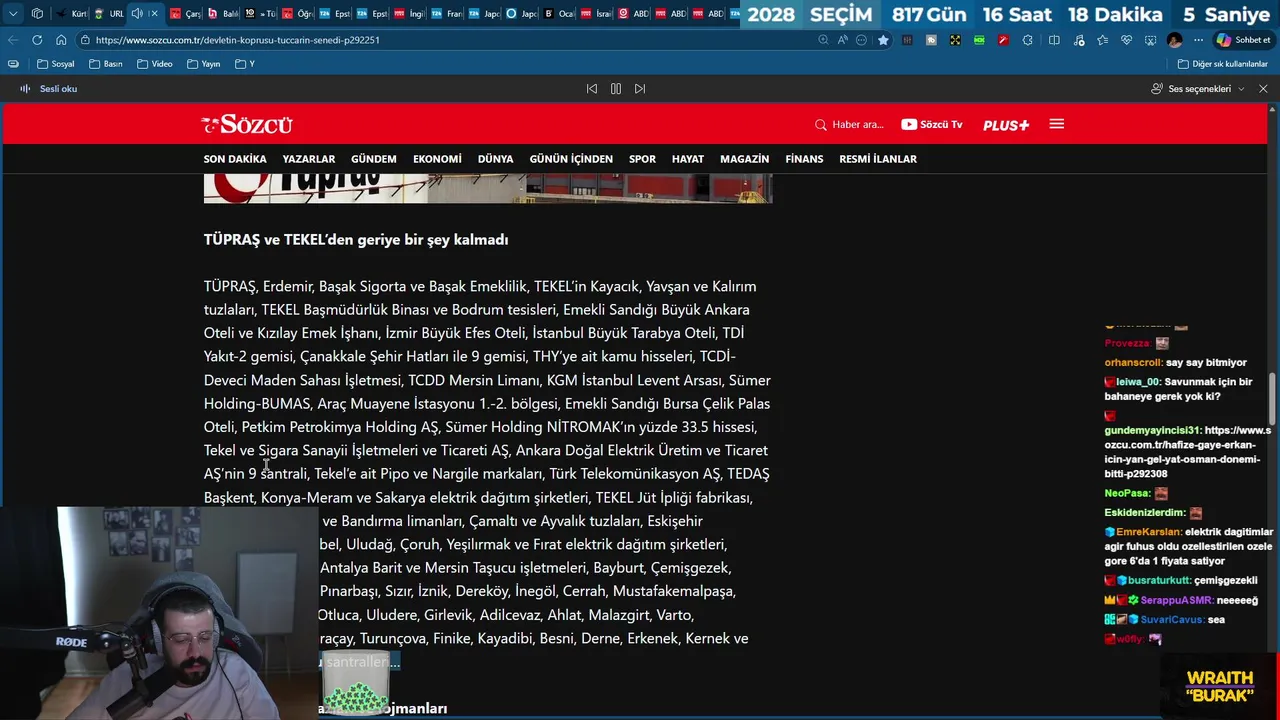1280x720 pixels.
Task: Click chat username EmreKarslan
Action: 1149,533
